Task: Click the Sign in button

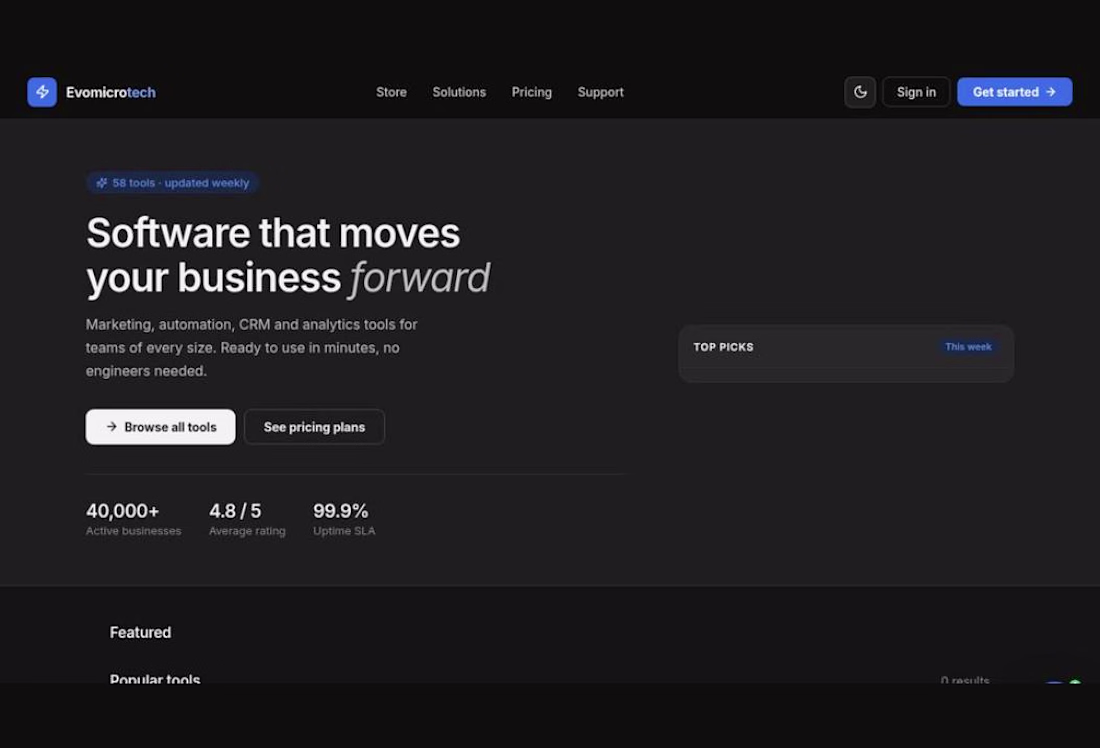Action: [x=916, y=92]
